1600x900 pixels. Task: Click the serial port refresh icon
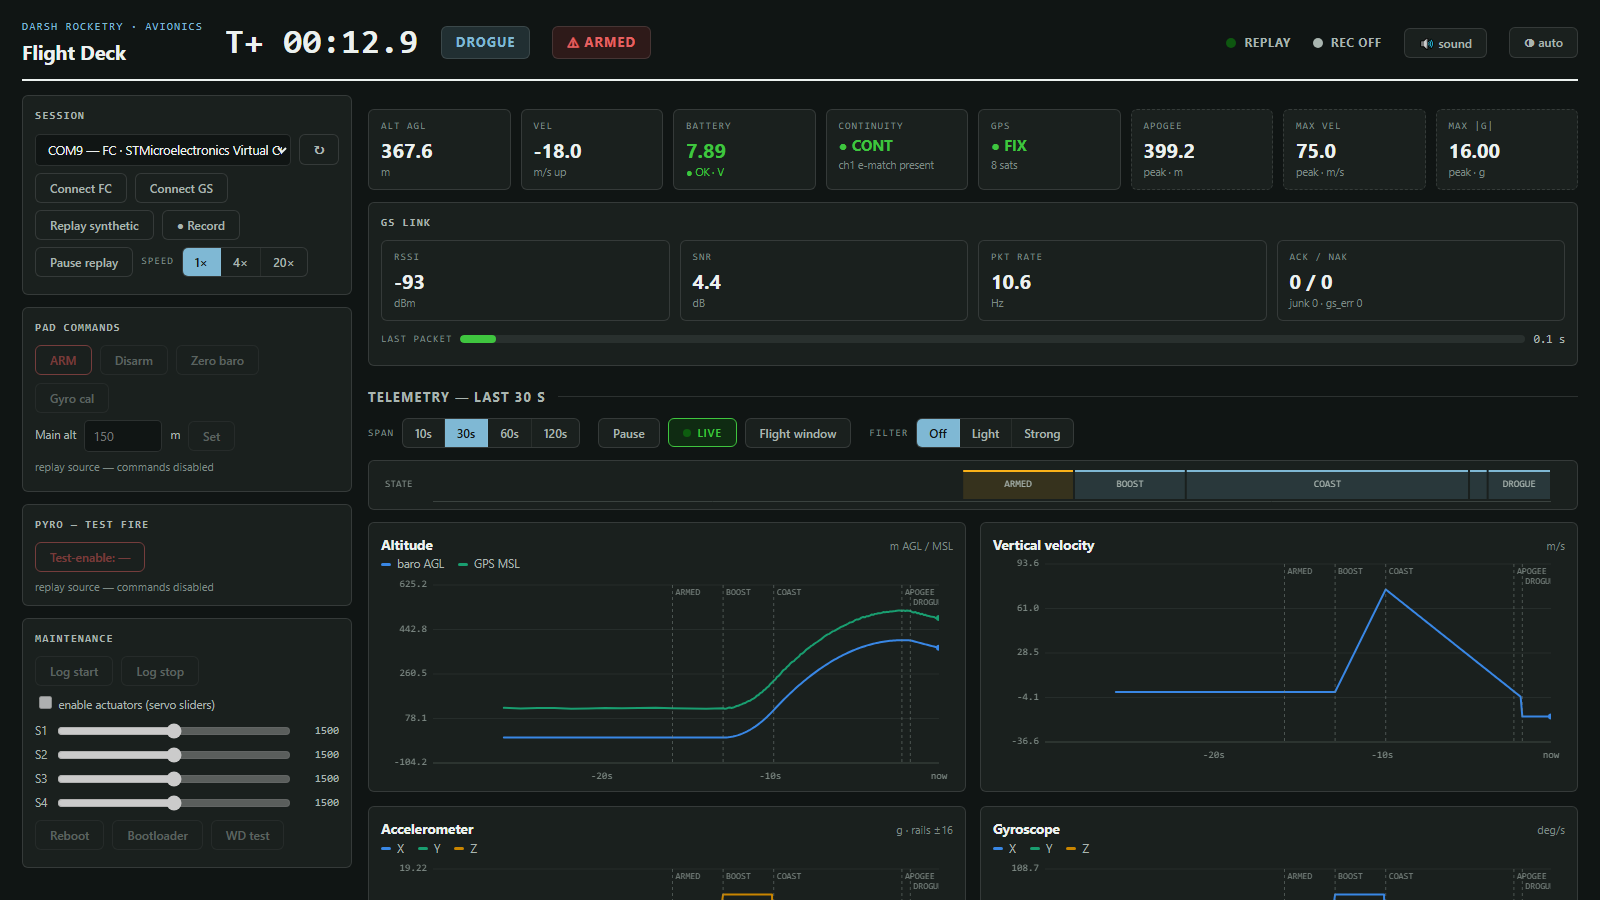tap(319, 150)
